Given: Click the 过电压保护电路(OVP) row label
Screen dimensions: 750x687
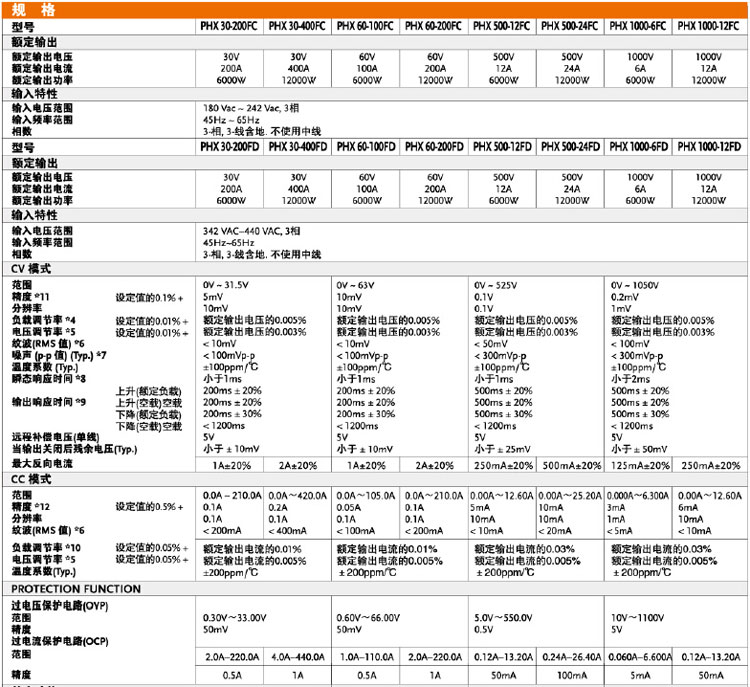Looking at the screenshot, I should point(60,607).
